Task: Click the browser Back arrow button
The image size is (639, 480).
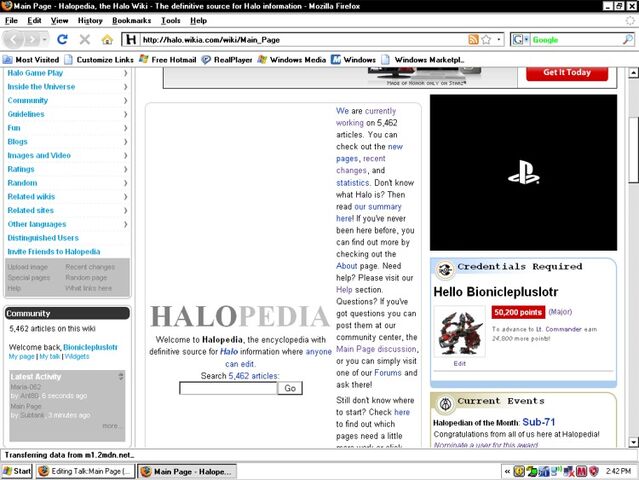Action: pos(13,40)
